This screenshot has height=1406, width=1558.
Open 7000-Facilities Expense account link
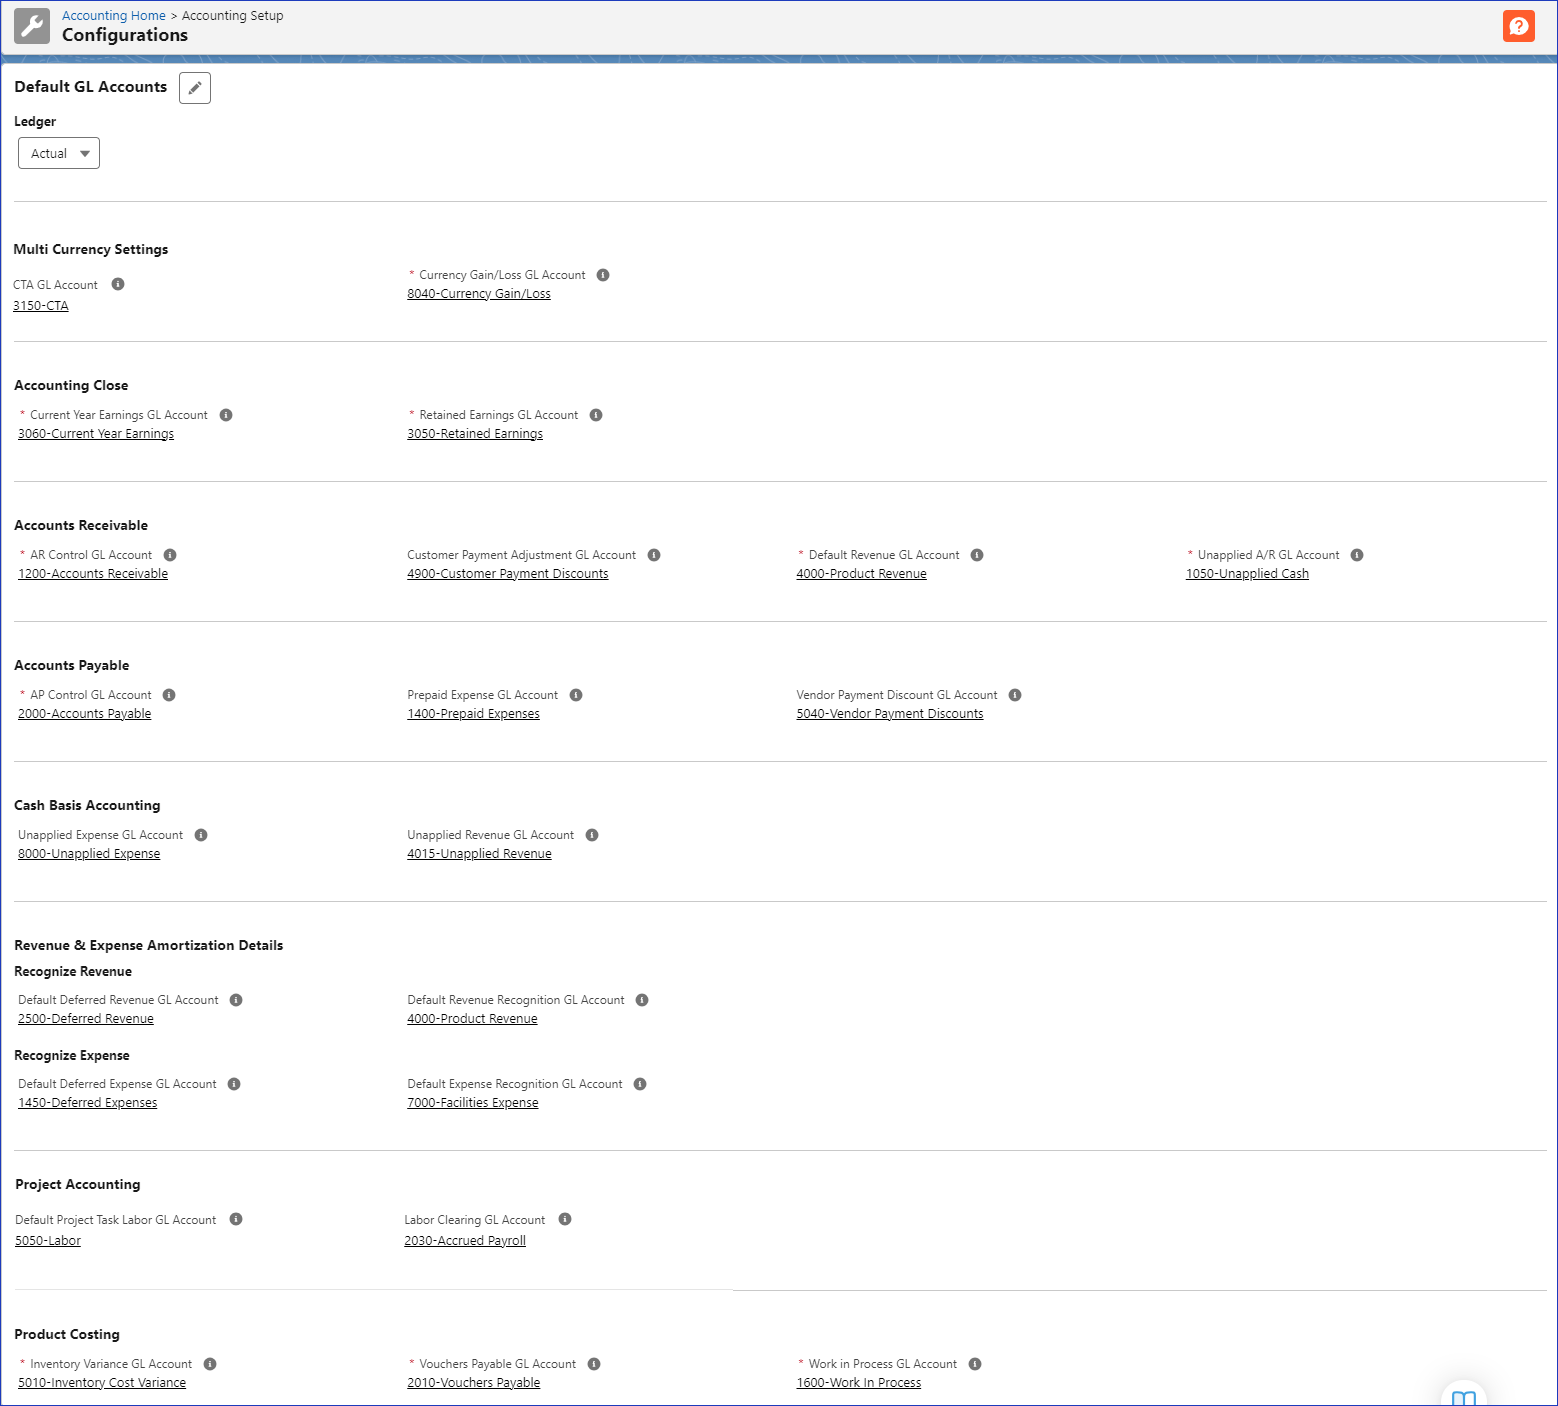(473, 1103)
